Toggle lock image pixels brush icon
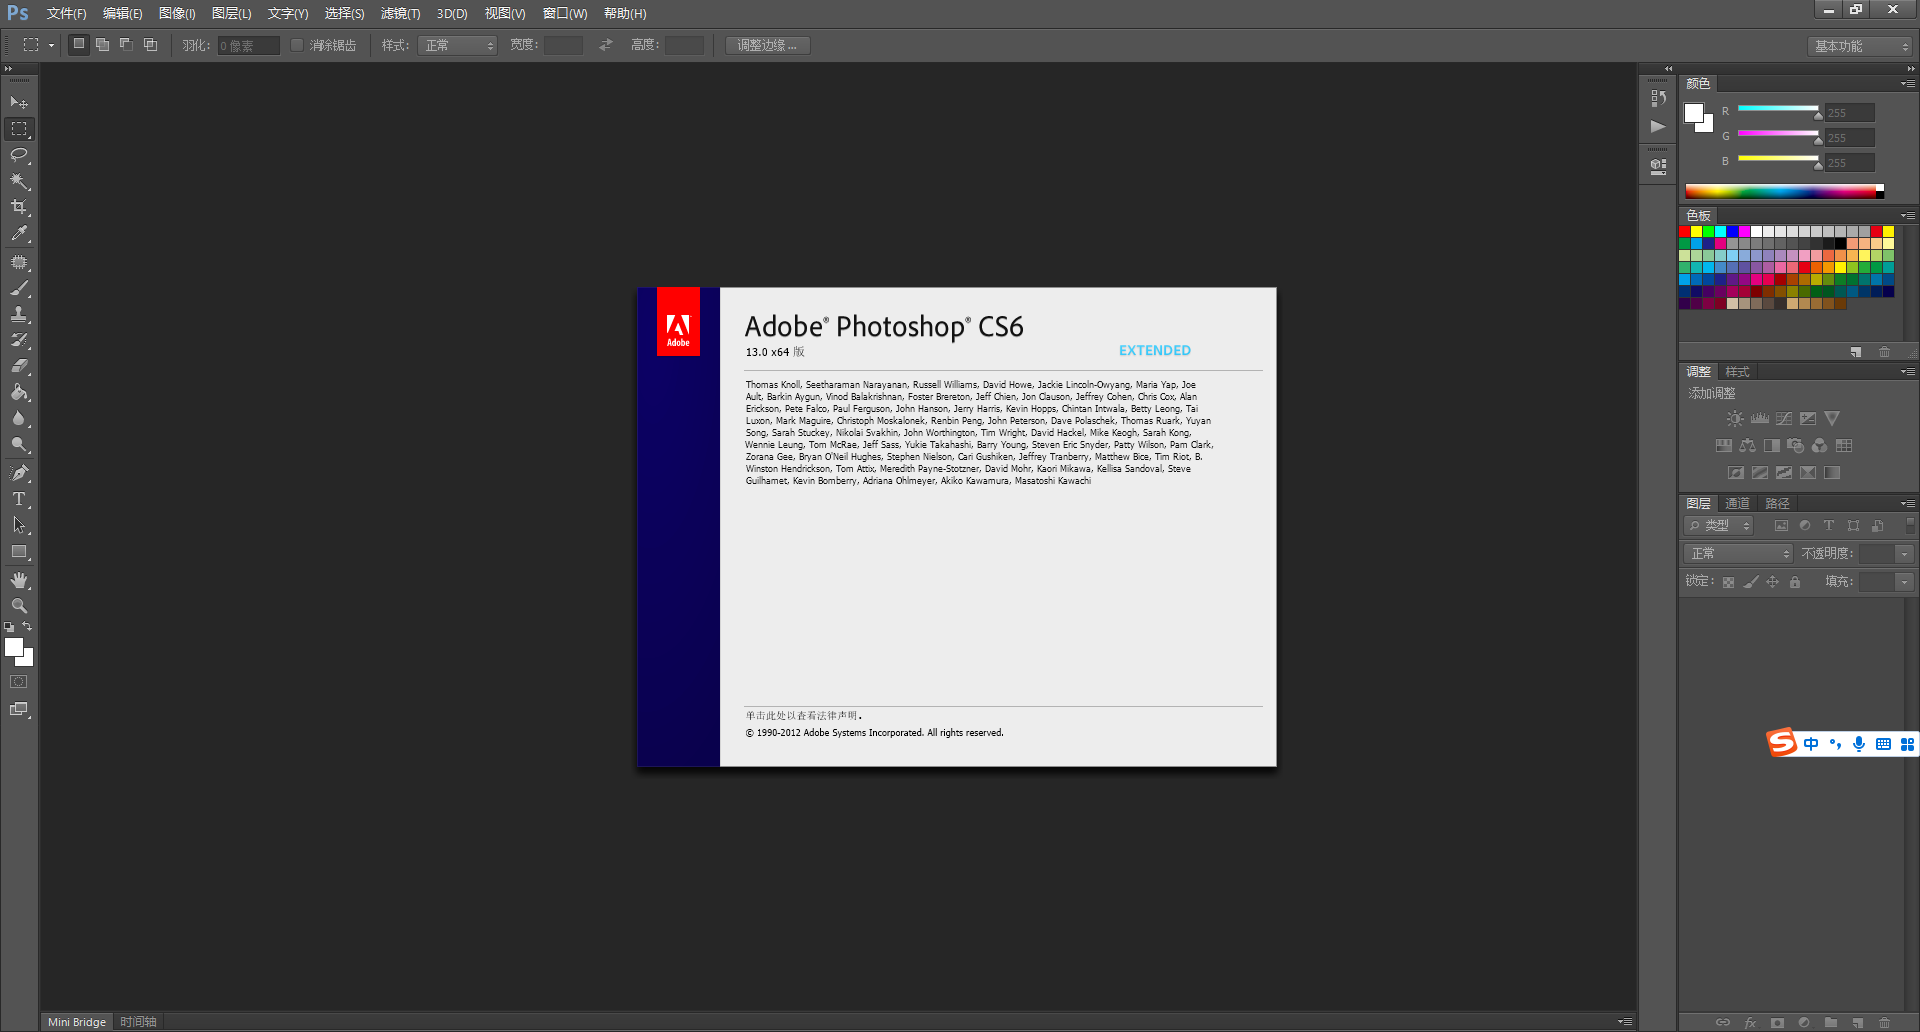Screen dimensions: 1920x1032 coord(1751,582)
